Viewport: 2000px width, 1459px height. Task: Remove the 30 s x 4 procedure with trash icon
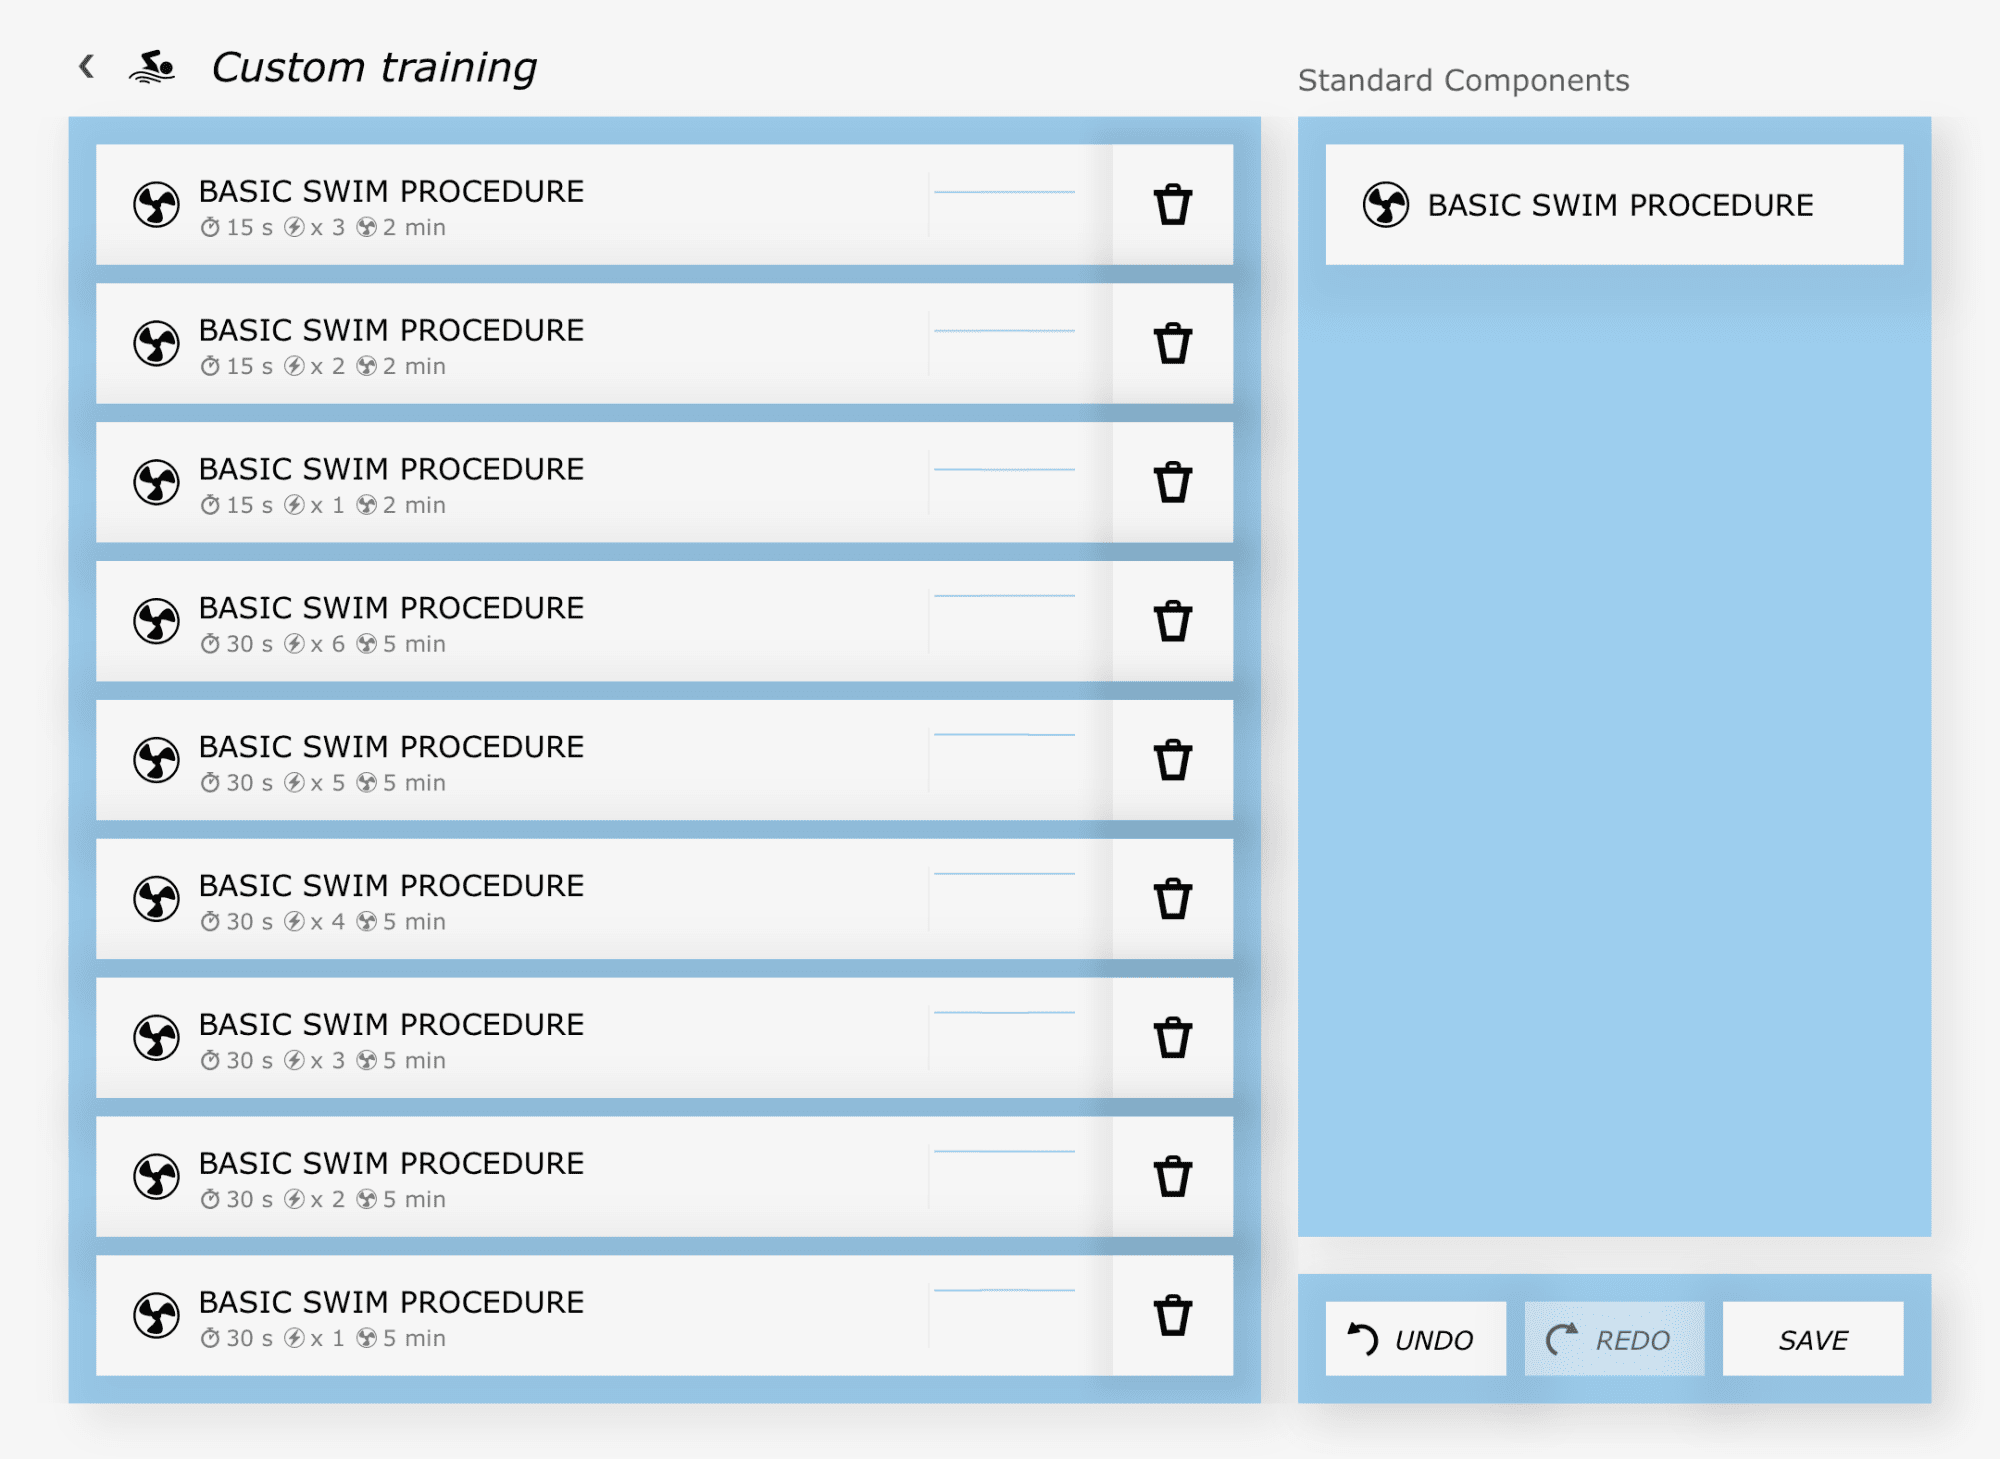[1172, 898]
